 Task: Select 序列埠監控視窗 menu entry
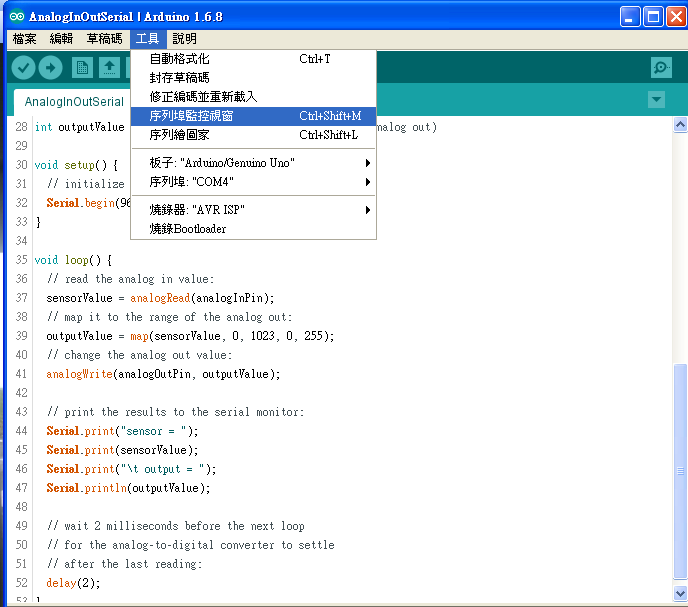tap(254, 116)
